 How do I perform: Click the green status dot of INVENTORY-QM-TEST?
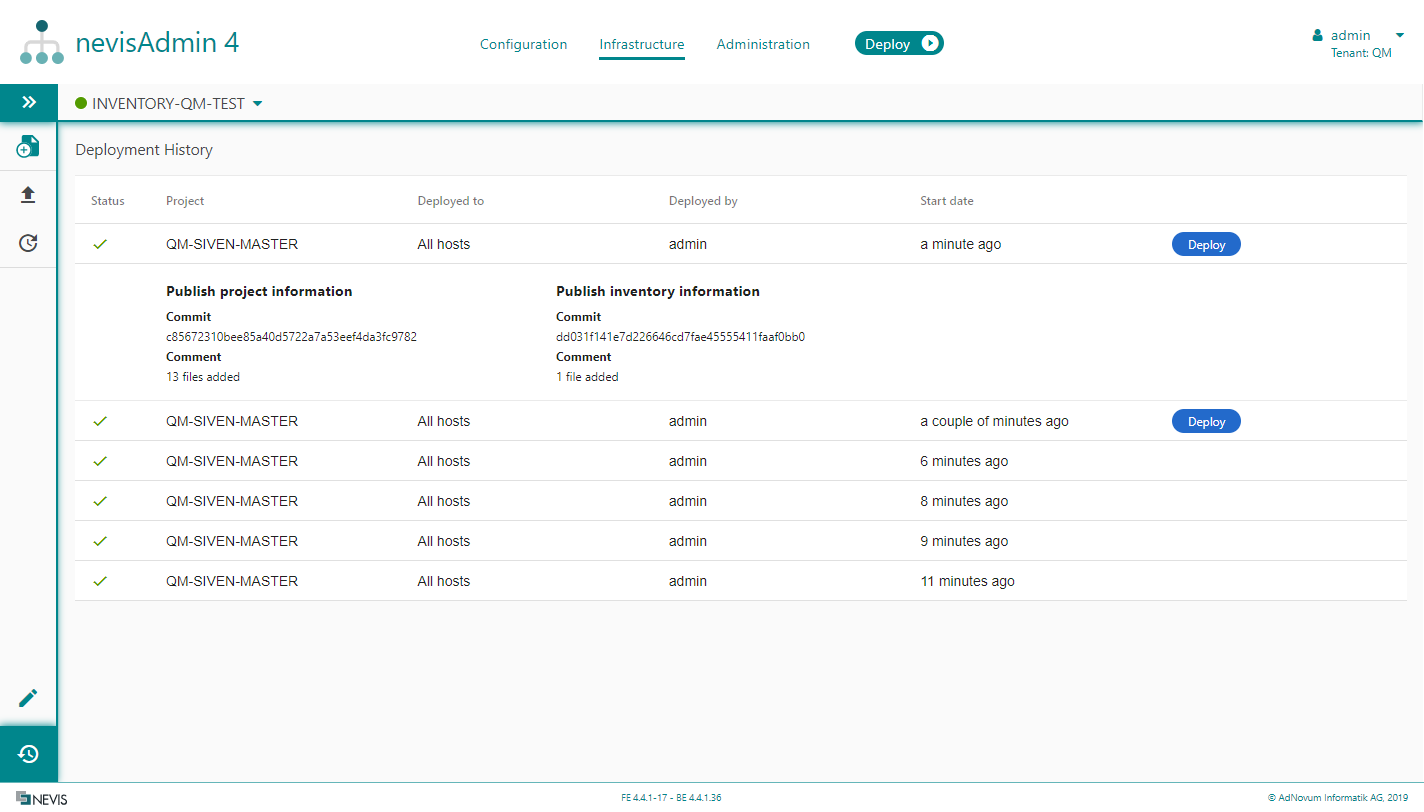click(81, 103)
